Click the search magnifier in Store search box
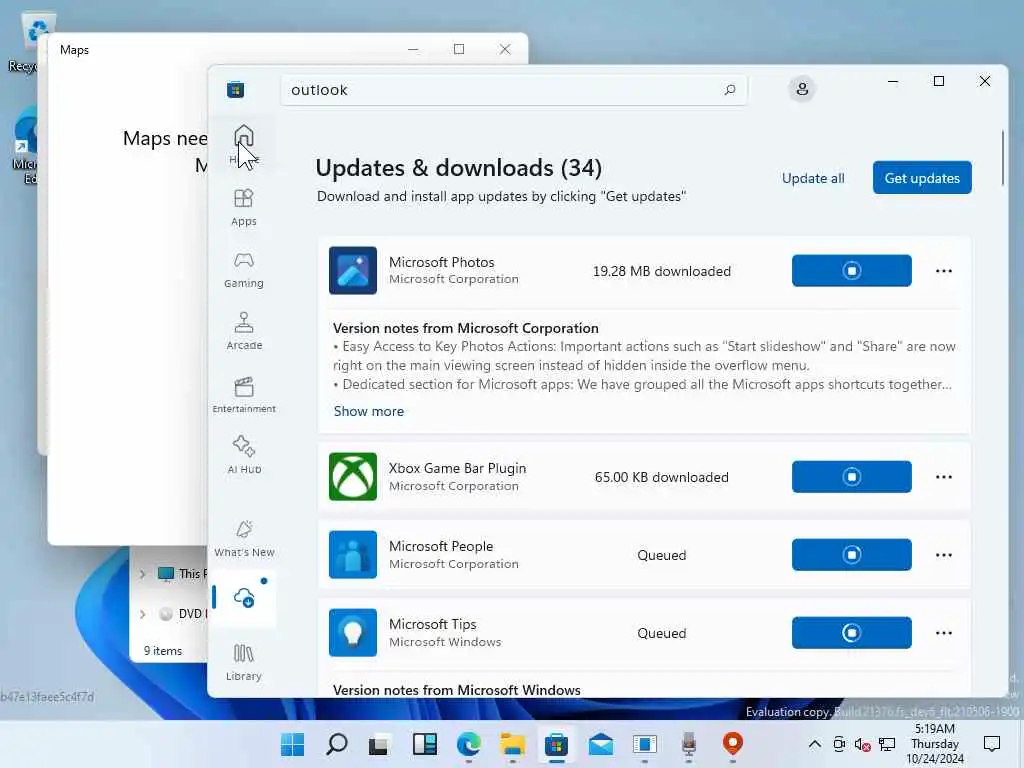 coord(729,89)
